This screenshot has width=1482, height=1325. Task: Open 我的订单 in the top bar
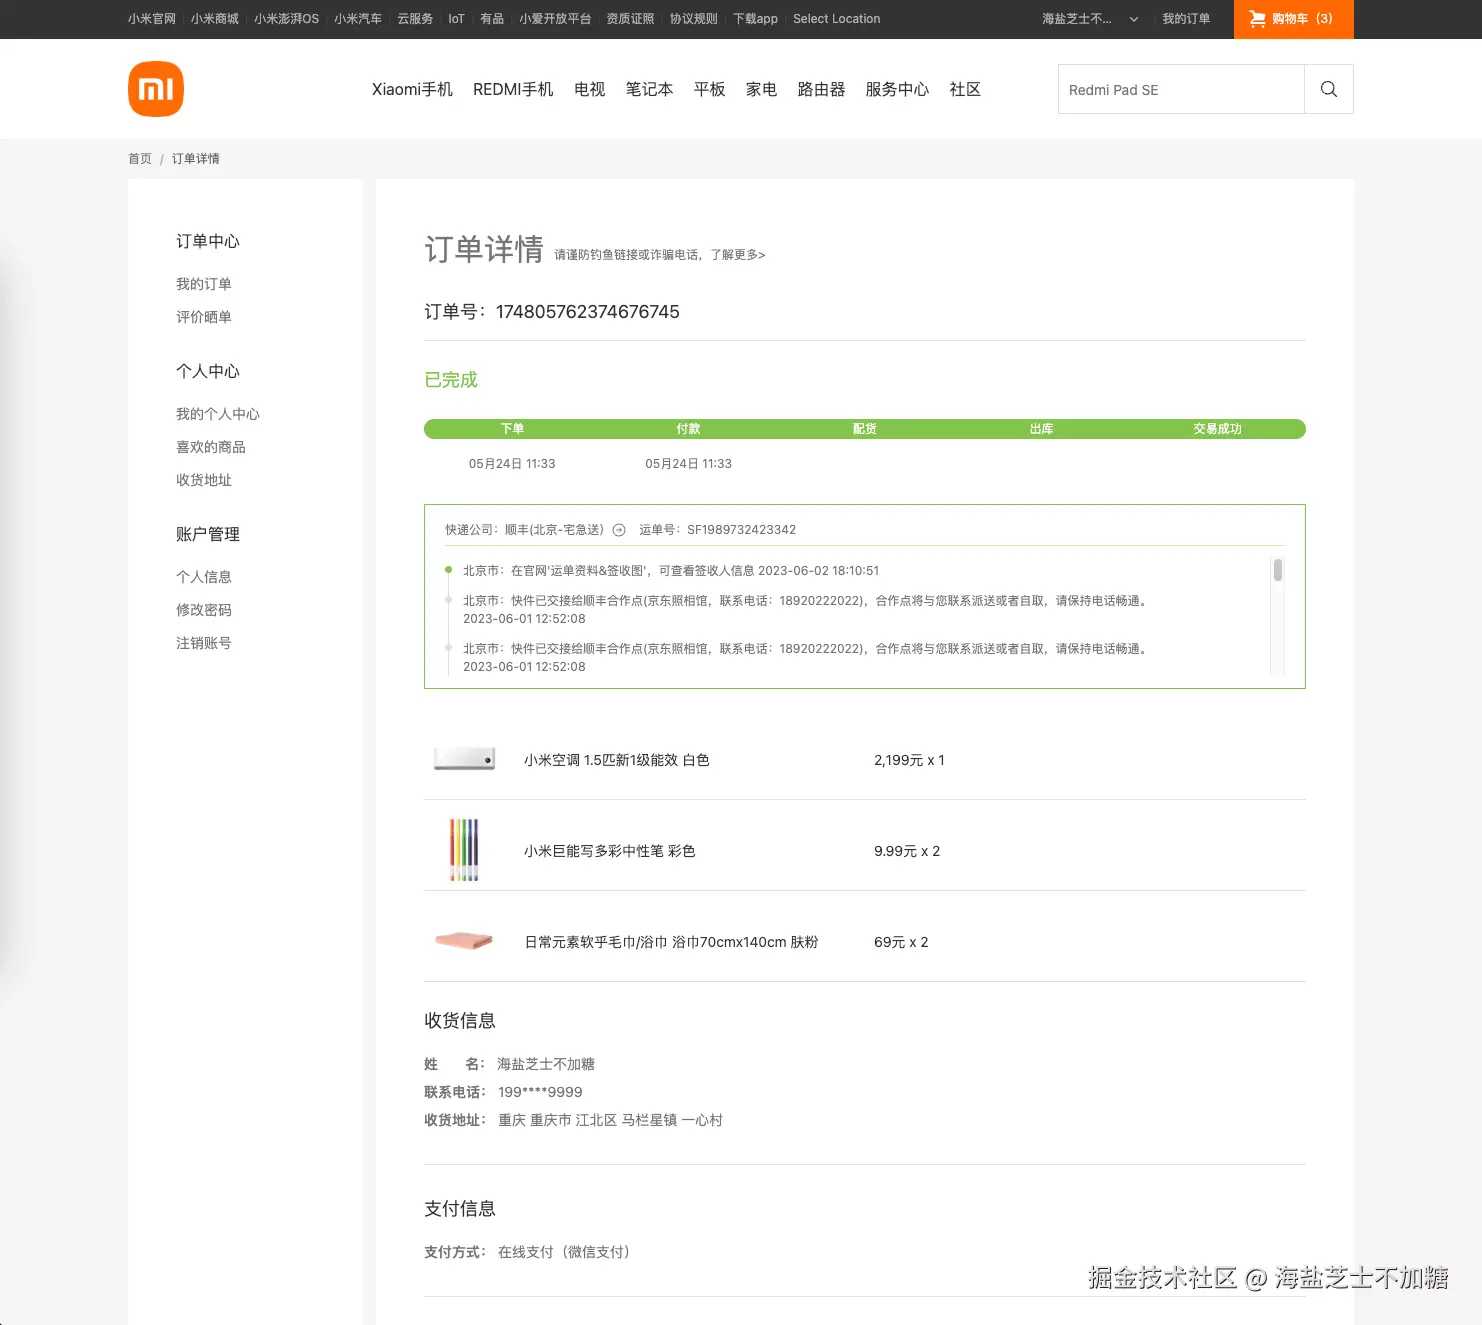[x=1186, y=19]
